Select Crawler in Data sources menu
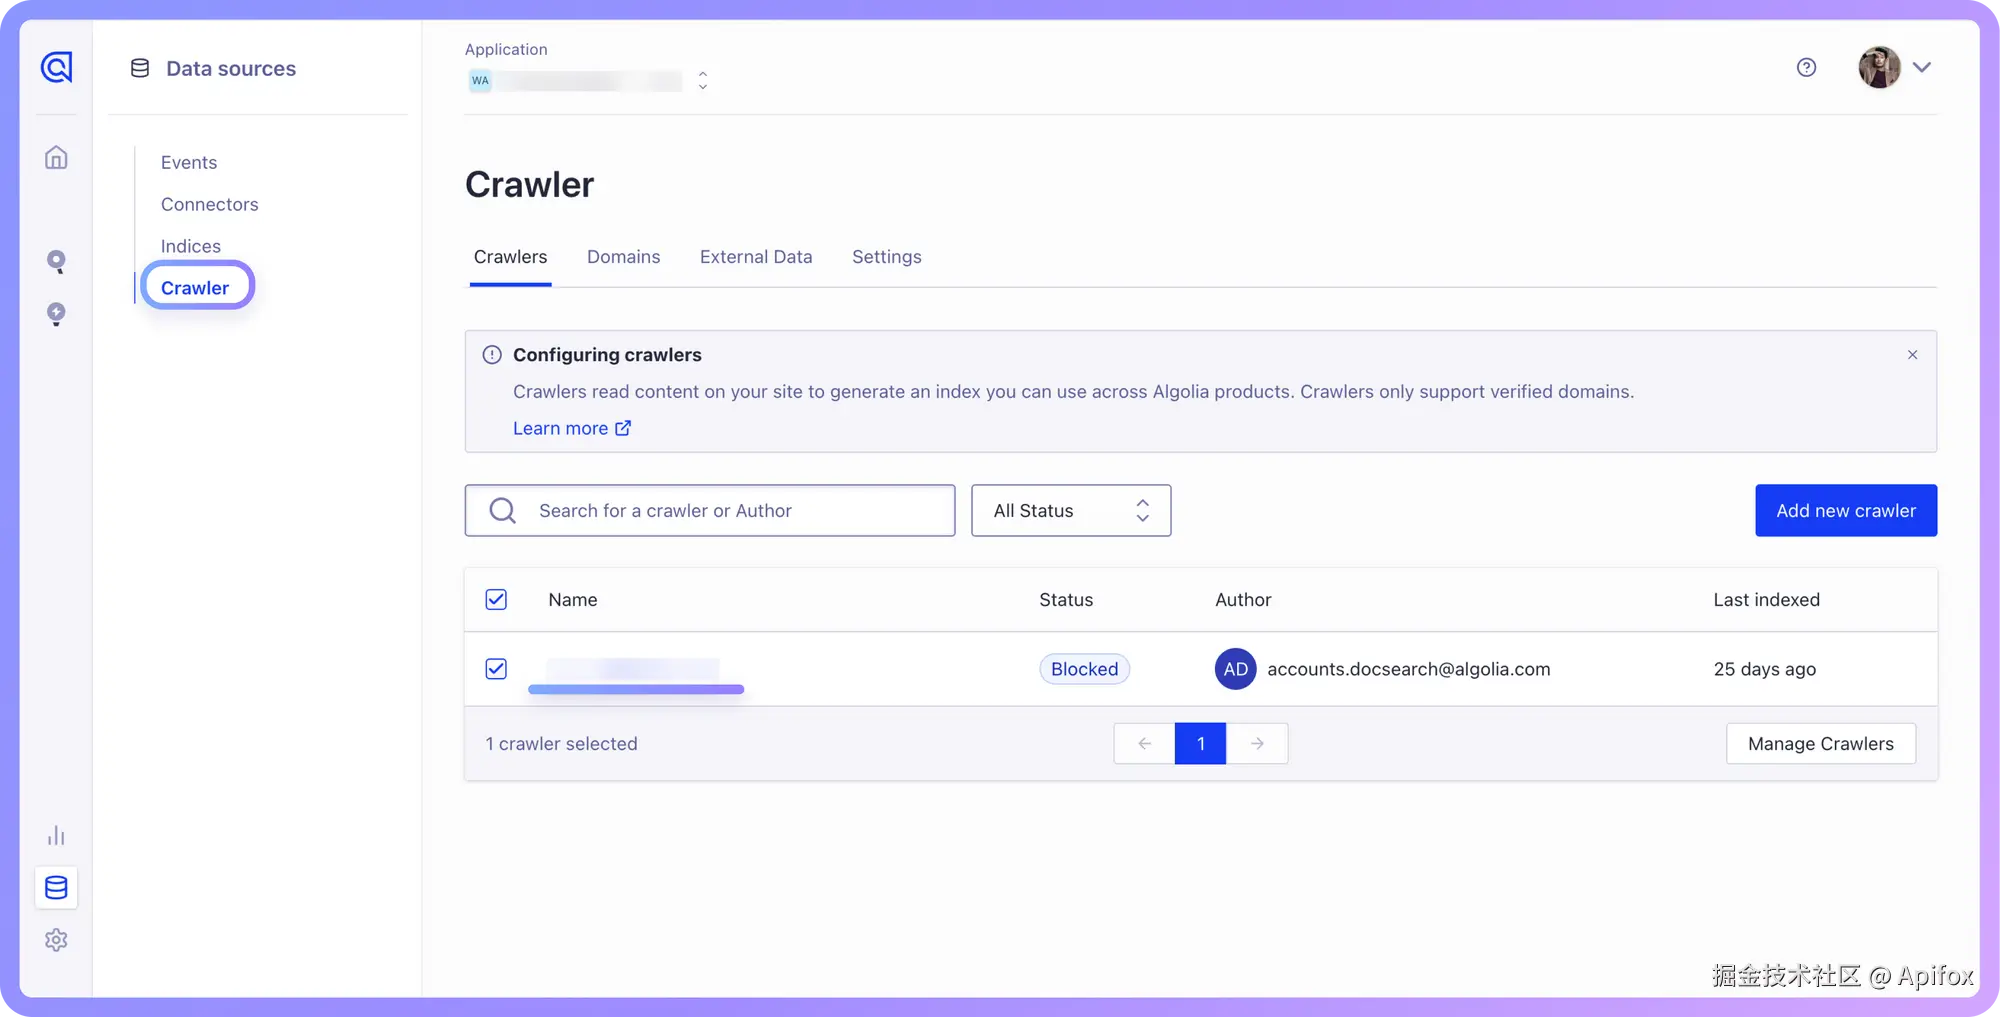This screenshot has height=1017, width=2000. pos(196,288)
